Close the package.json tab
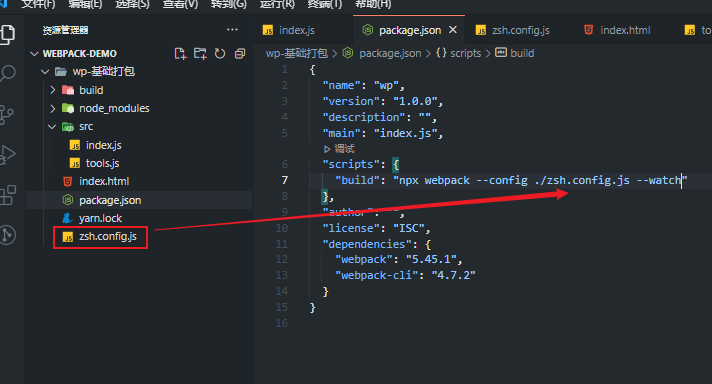The height and width of the screenshot is (384, 712). (453, 30)
